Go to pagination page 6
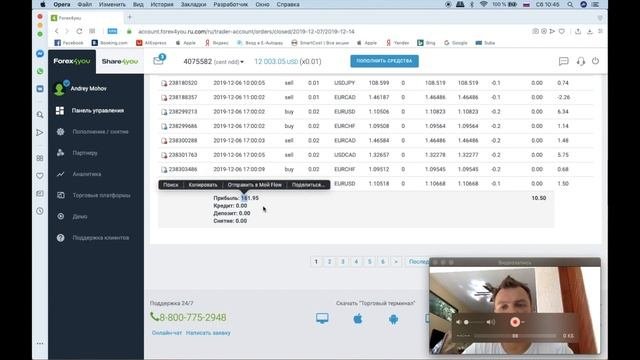This screenshot has height=360, width=640. [383, 262]
